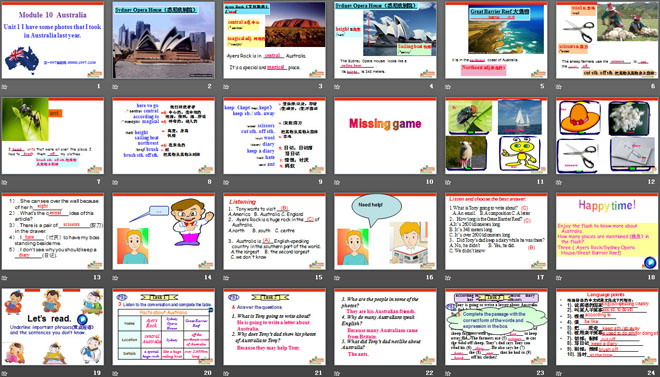This screenshot has height=377, width=660.
Task: Click the star icon beneath slide 15
Action: click(x=226, y=278)
